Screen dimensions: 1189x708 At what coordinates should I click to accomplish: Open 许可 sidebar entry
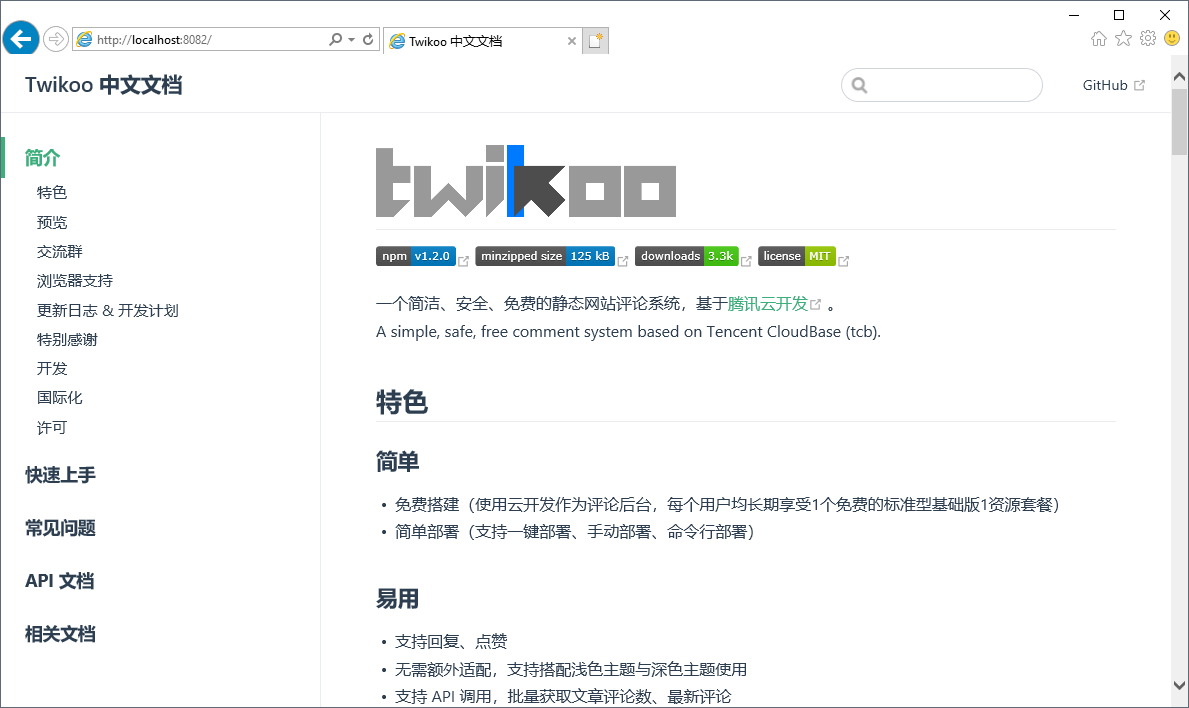coord(52,428)
